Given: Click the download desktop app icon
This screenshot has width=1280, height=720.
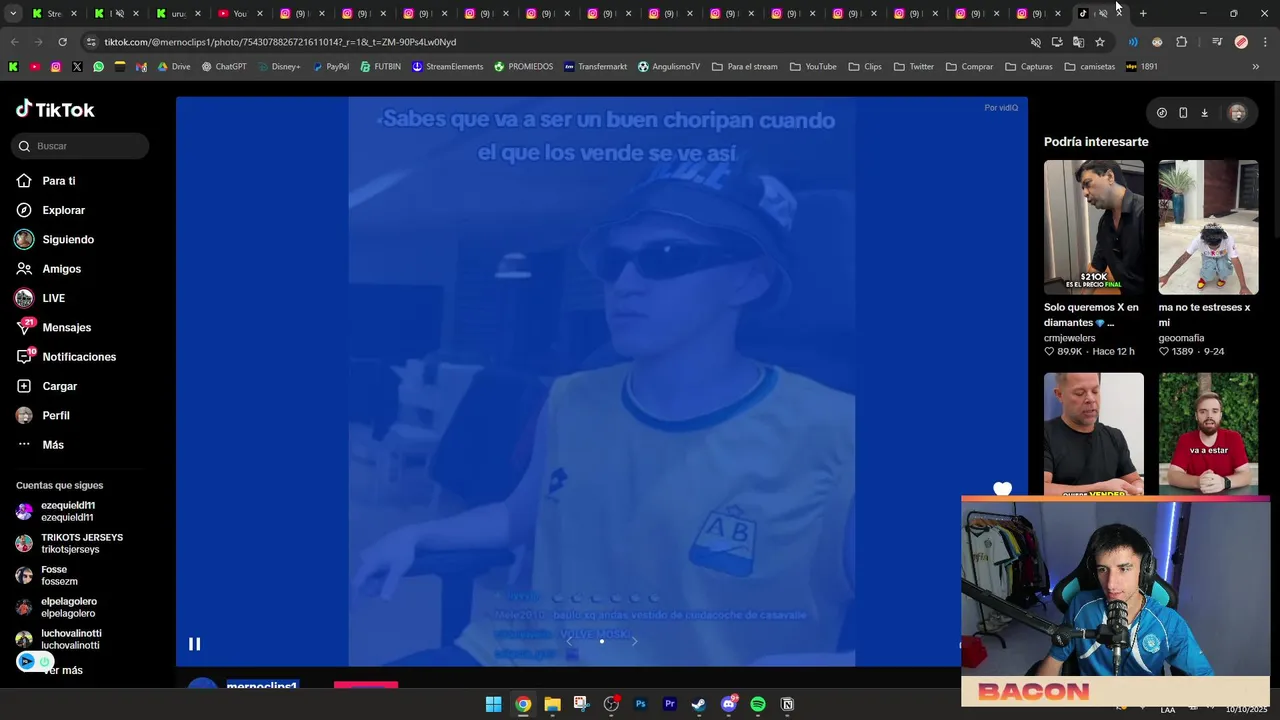Looking at the screenshot, I should click(x=1204, y=113).
